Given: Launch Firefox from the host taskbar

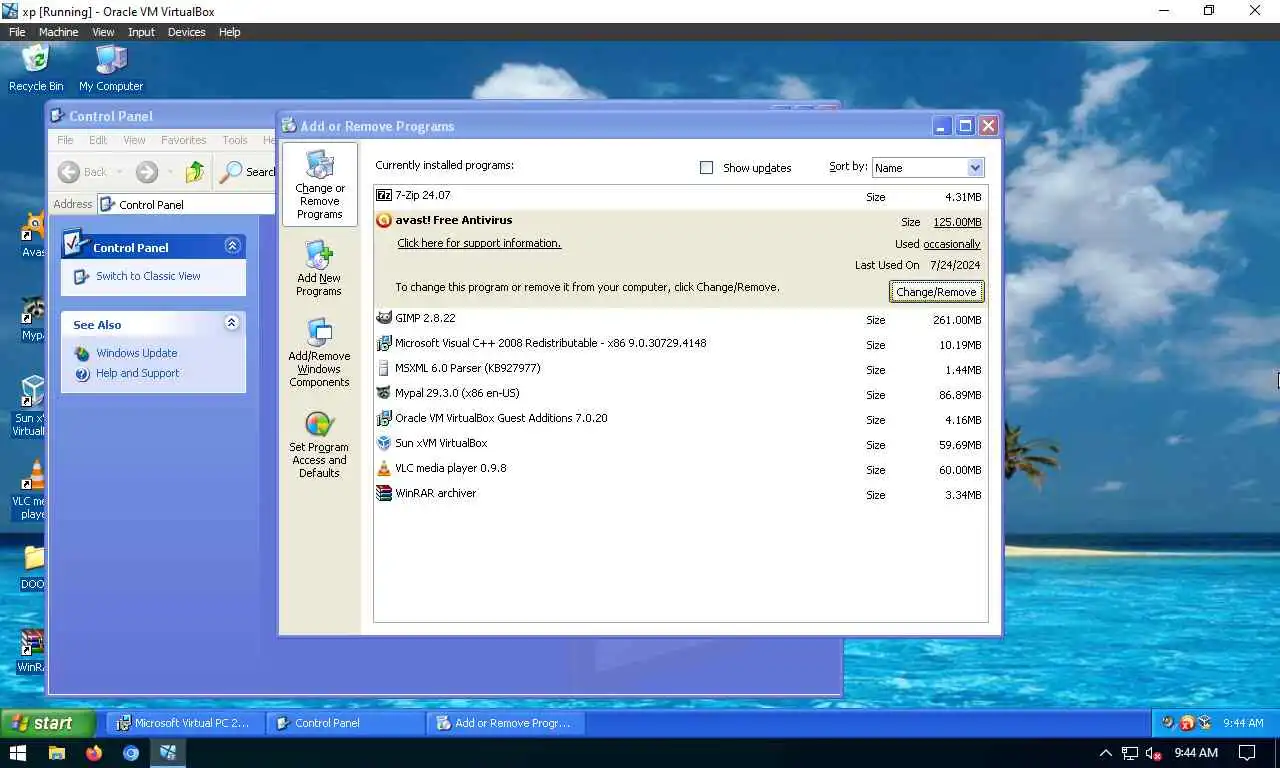Looking at the screenshot, I should coord(94,753).
